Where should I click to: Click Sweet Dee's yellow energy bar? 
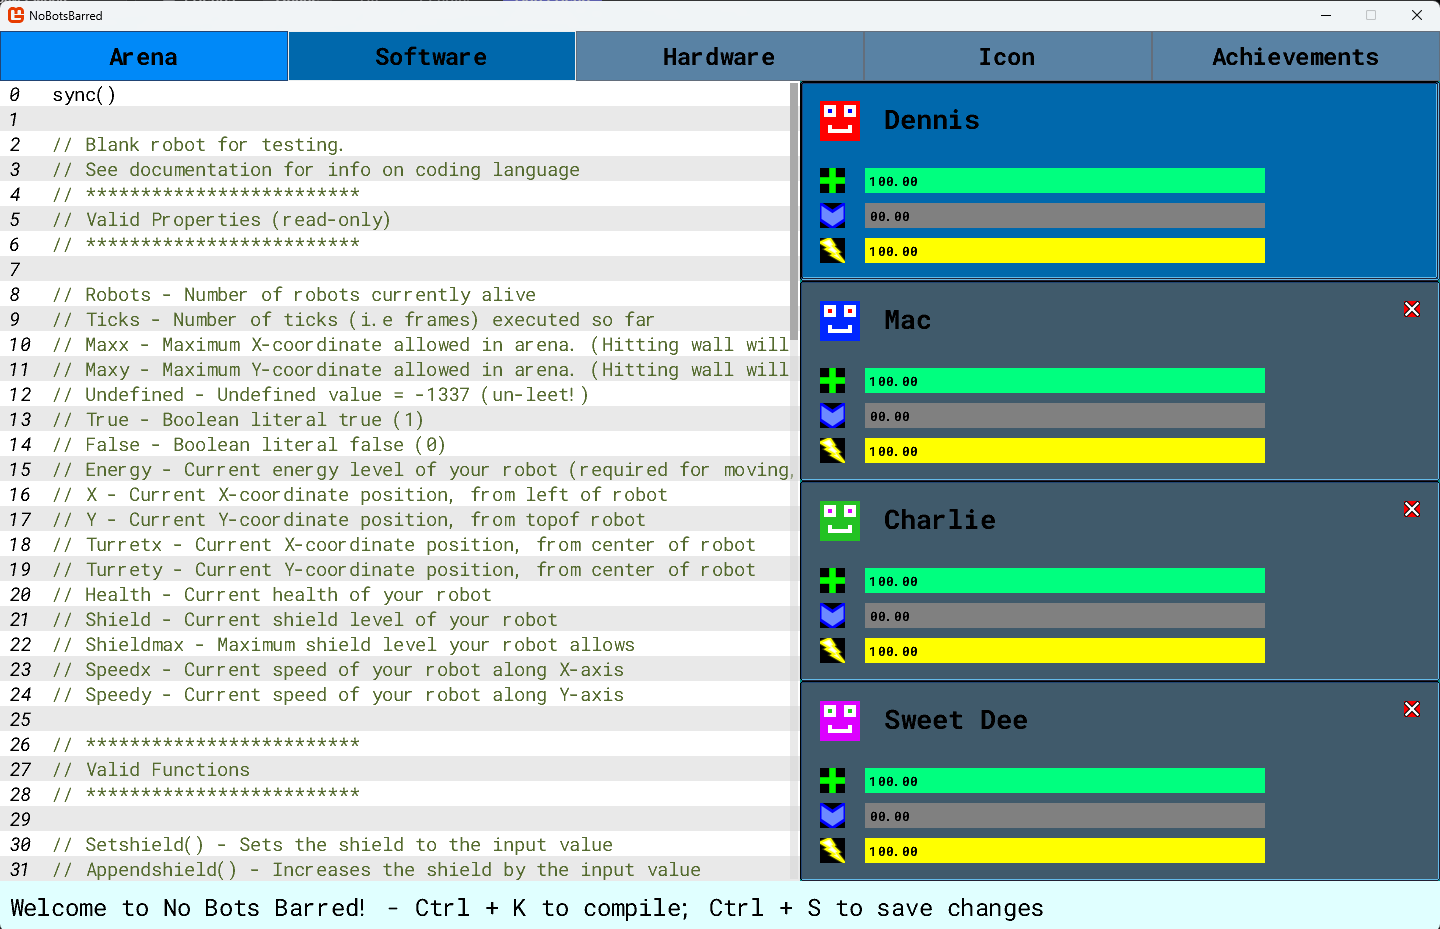click(1065, 851)
